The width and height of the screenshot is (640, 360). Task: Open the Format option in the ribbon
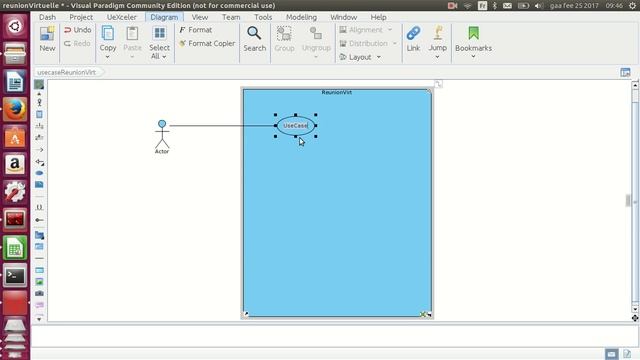pos(196,30)
